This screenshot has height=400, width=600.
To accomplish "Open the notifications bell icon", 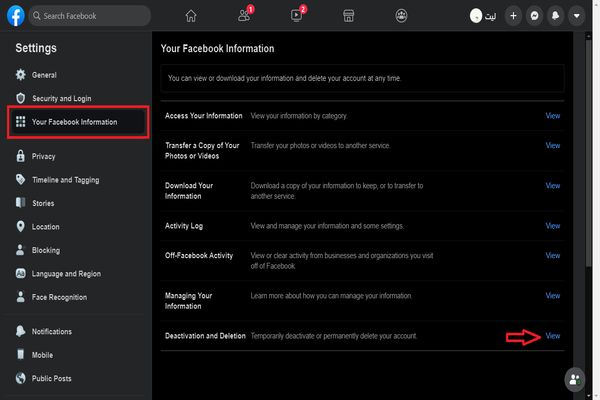I will [x=555, y=16].
